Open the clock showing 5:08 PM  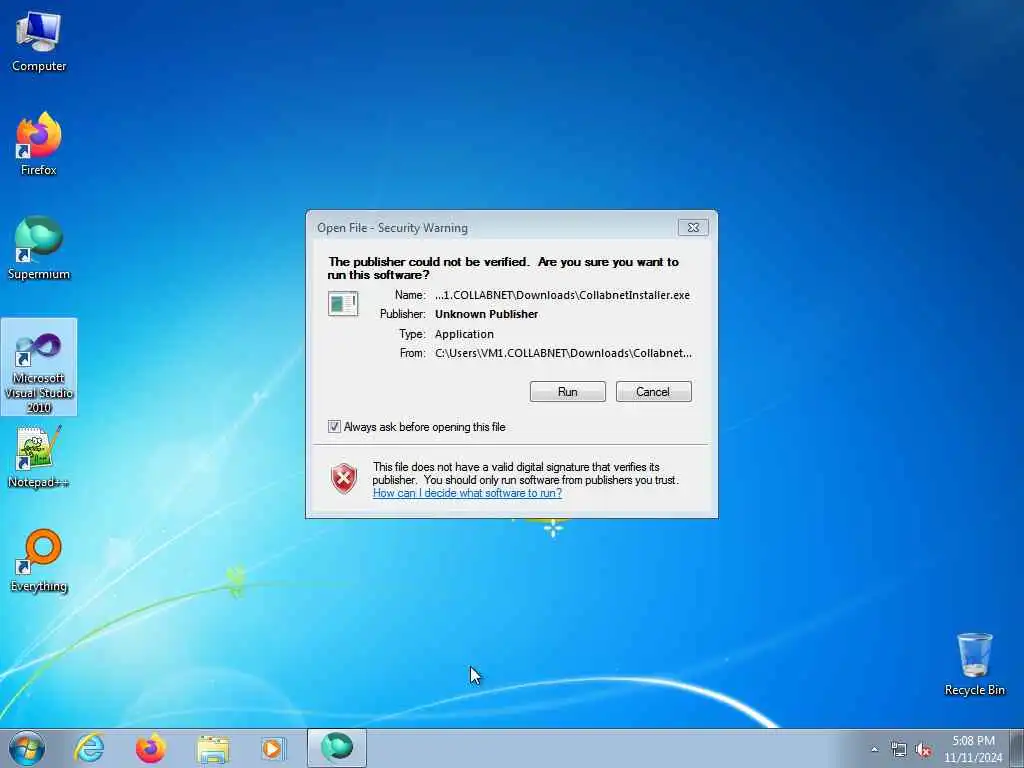point(973,749)
